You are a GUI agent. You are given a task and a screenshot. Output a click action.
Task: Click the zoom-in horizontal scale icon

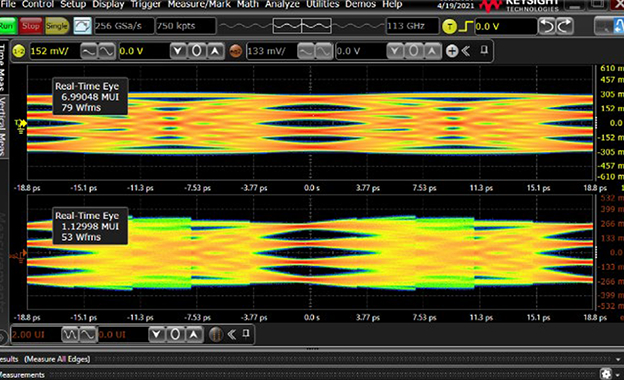[88, 335]
